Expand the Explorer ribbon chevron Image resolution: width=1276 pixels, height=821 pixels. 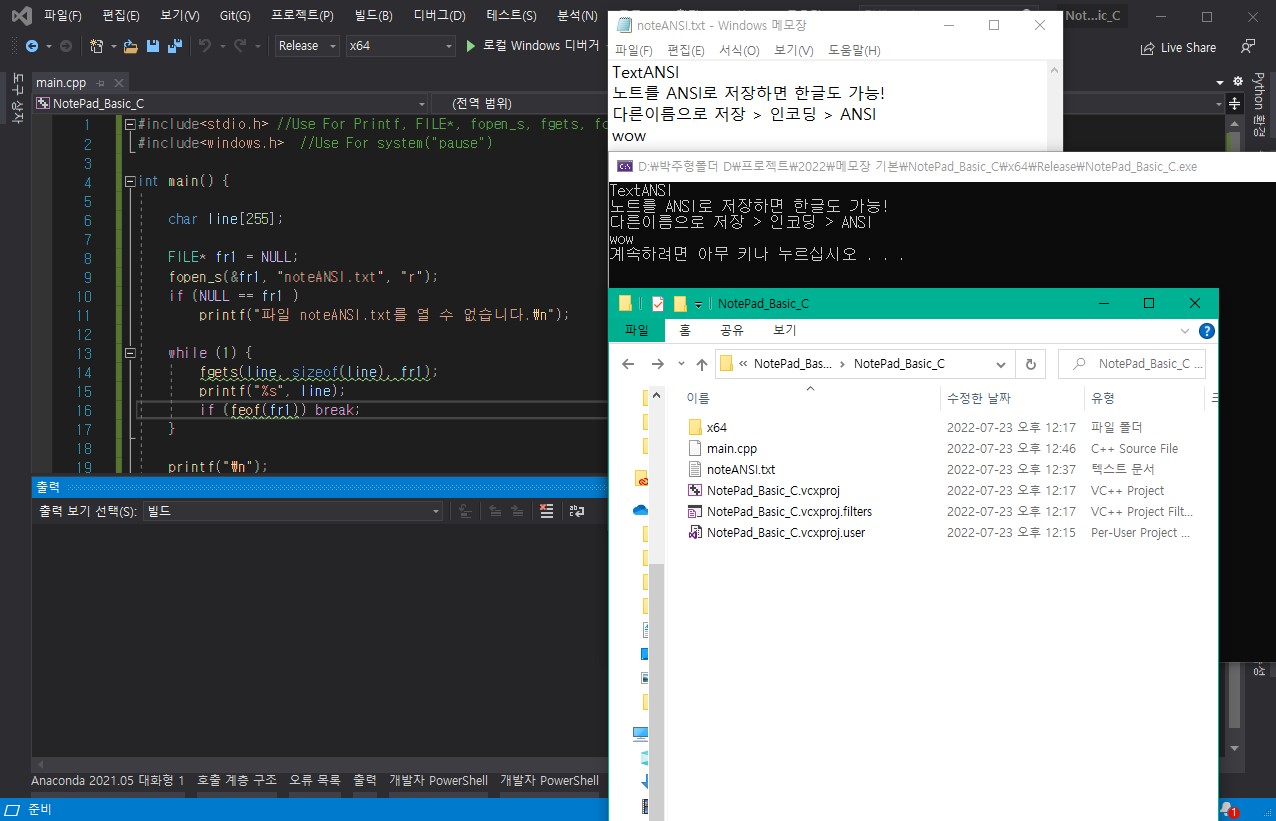pos(1186,331)
